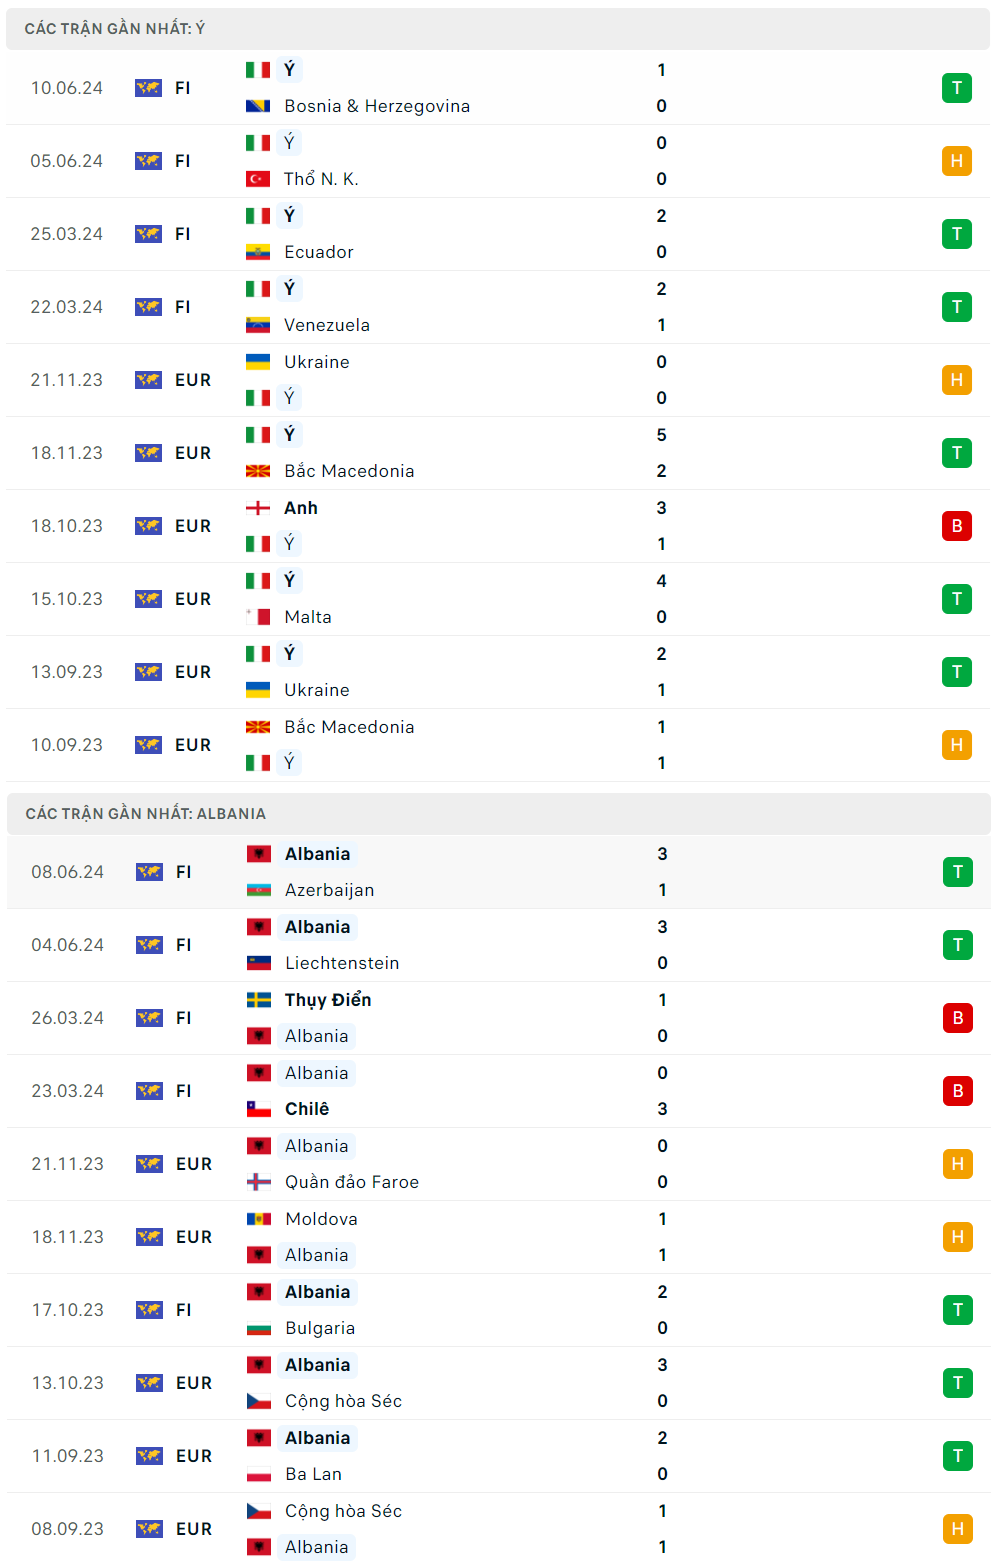Viewport: 998px width, 1562px height.
Task: Select the Liechtenstein team name
Action: click(342, 963)
